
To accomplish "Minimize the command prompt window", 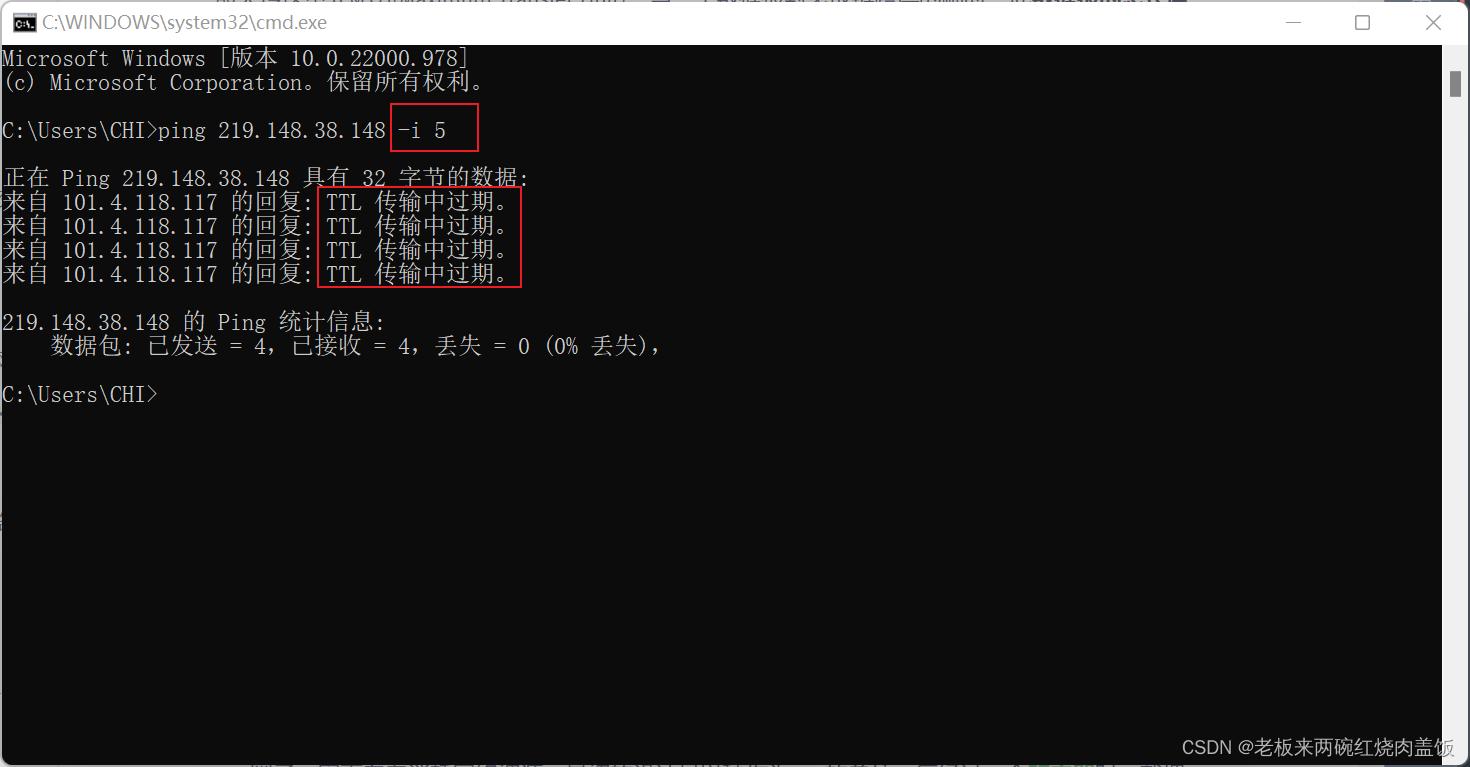I will point(1291,22).
